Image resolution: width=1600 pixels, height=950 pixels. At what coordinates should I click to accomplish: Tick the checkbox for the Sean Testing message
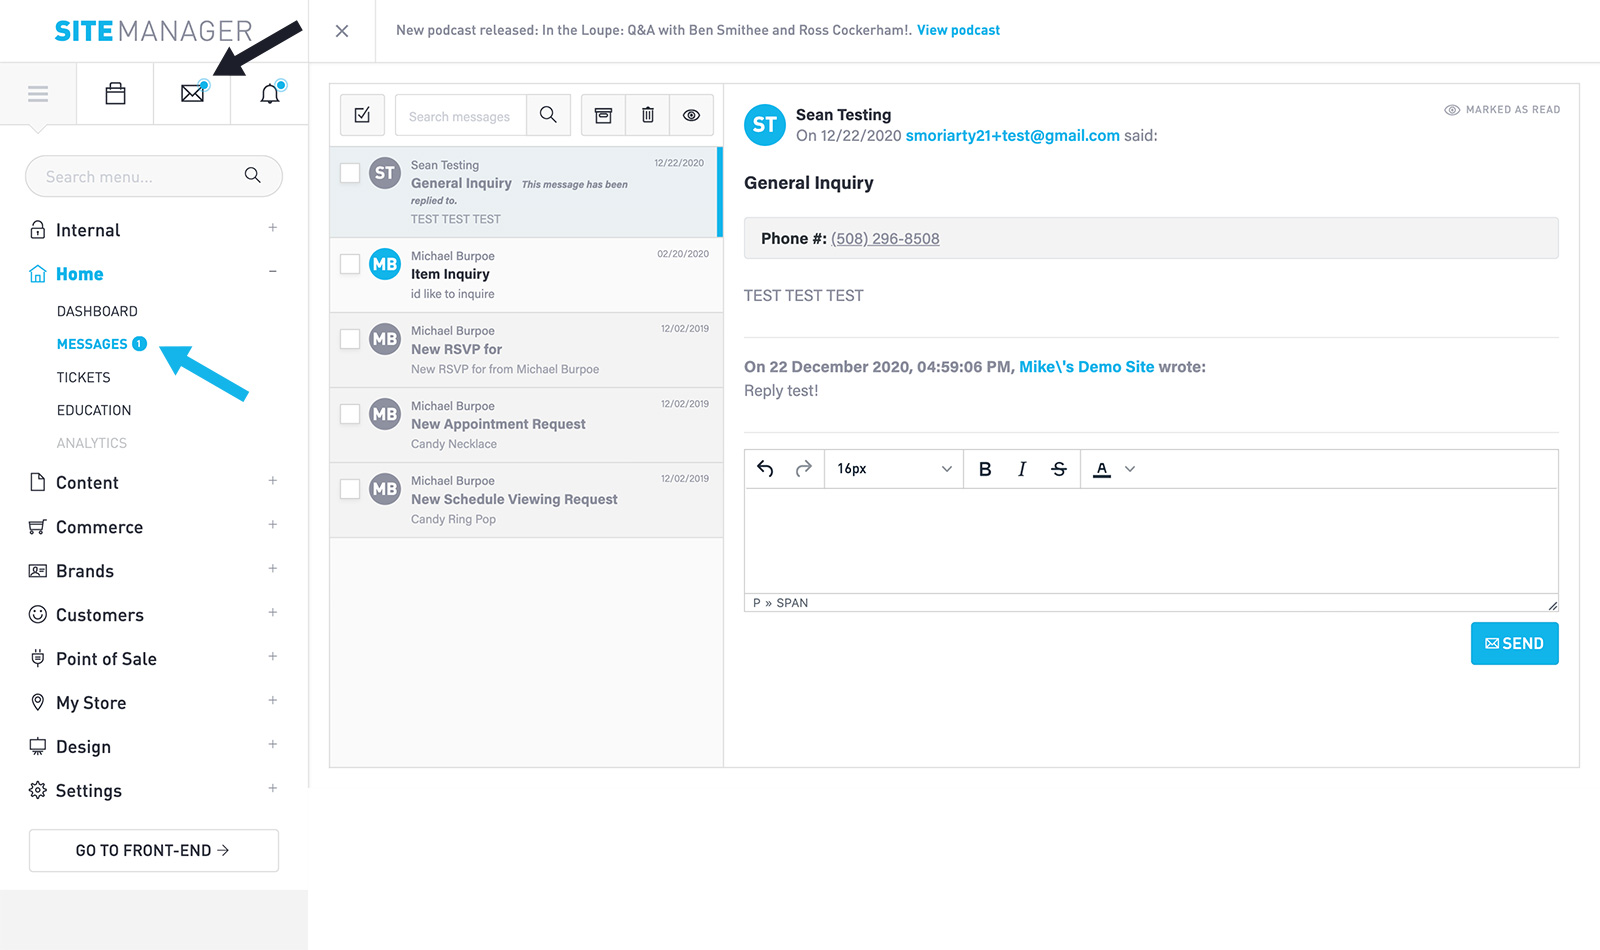350,173
